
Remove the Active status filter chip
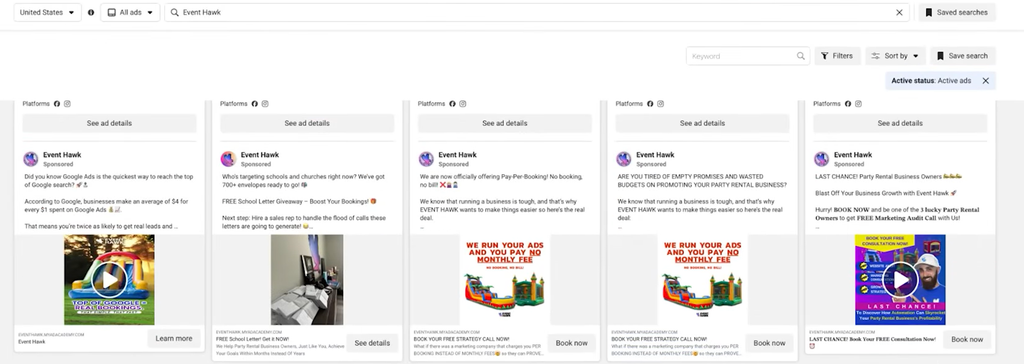[x=985, y=81]
